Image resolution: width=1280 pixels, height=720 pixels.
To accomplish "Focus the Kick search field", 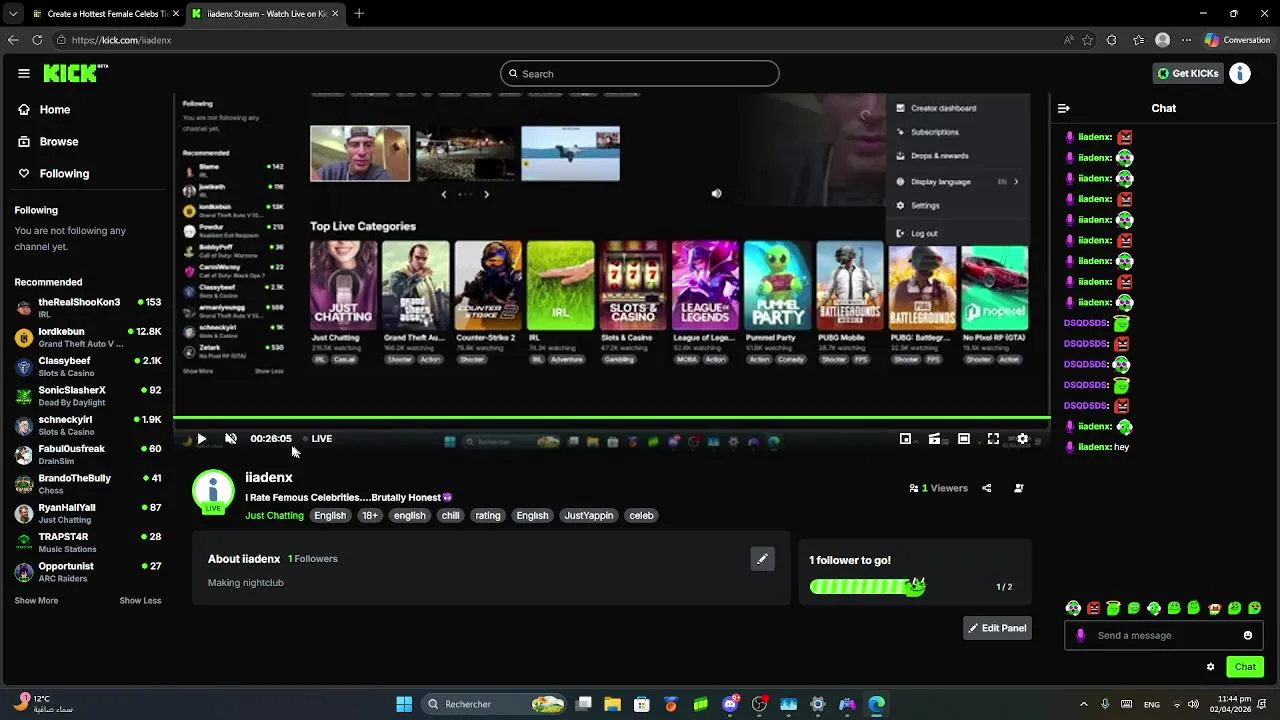I will point(640,73).
